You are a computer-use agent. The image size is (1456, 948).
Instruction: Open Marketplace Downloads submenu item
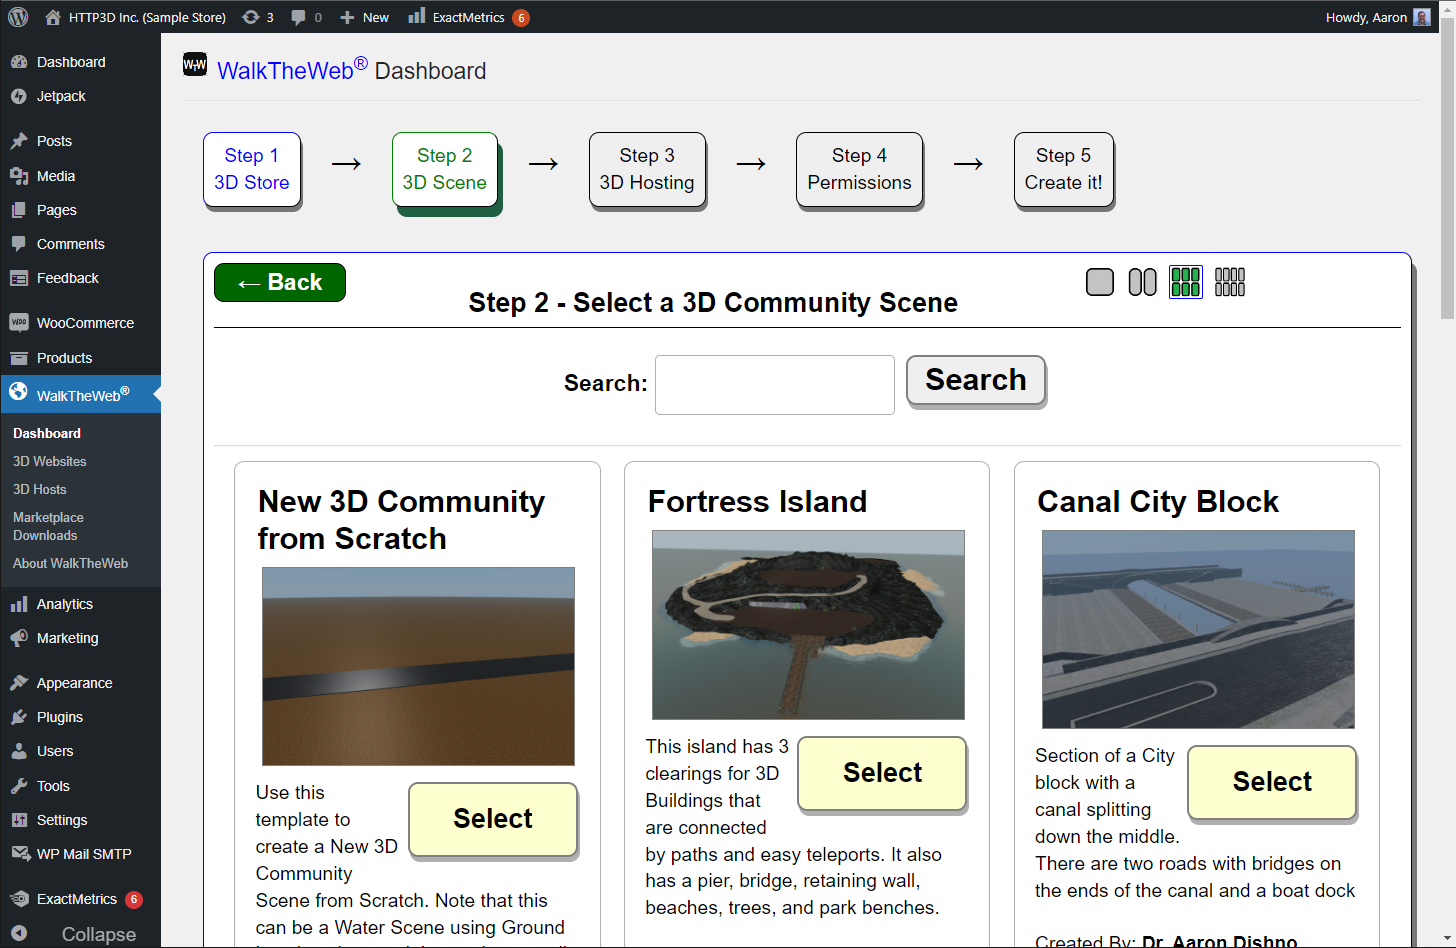[x=48, y=526]
